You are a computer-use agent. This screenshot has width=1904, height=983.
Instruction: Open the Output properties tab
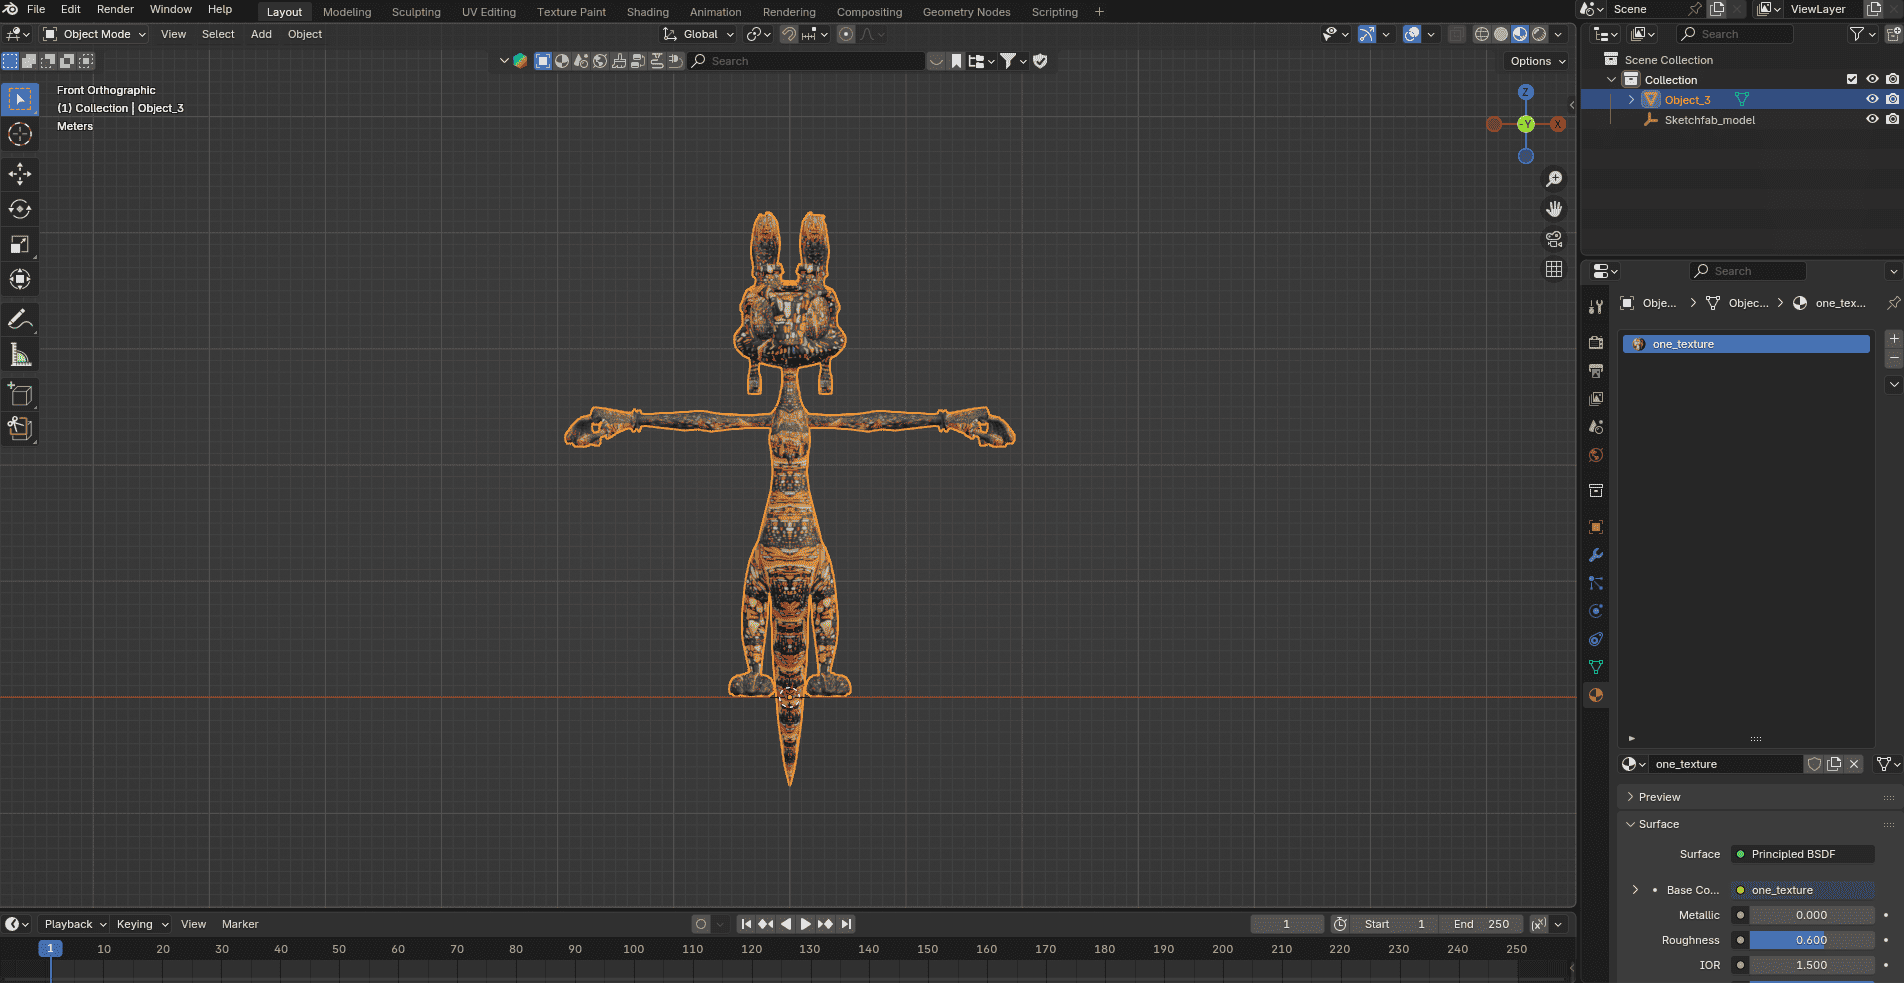click(1596, 371)
